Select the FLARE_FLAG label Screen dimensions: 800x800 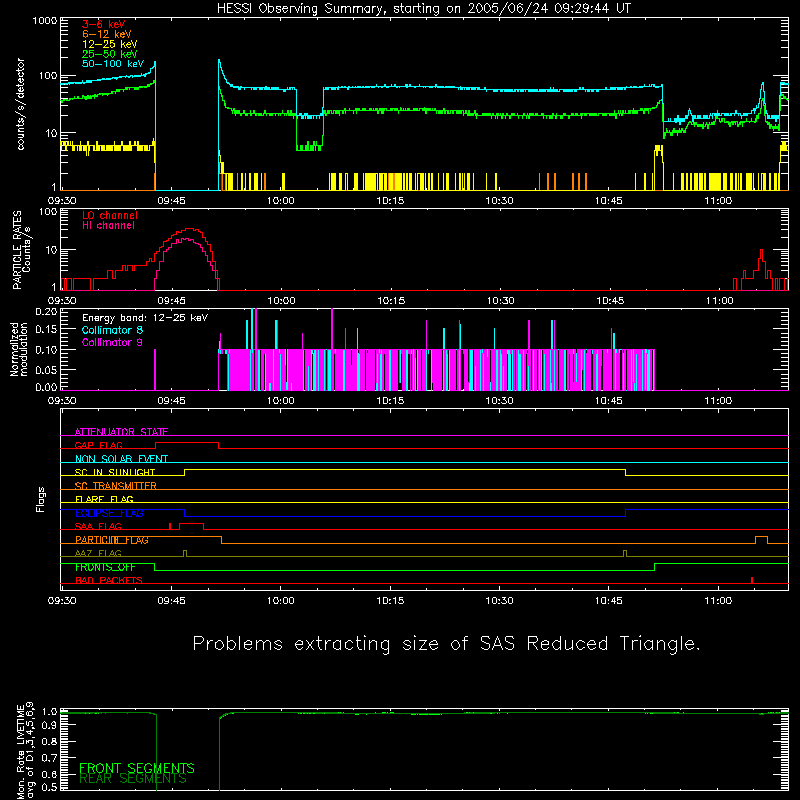point(104,499)
